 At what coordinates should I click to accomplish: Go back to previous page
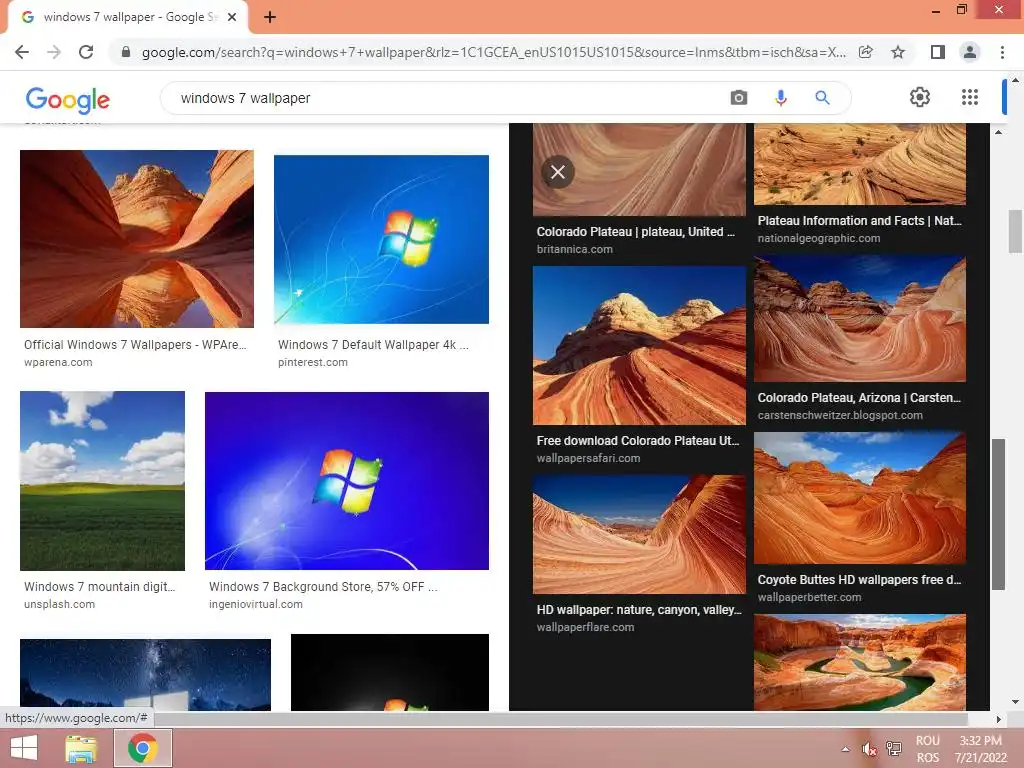click(x=22, y=52)
